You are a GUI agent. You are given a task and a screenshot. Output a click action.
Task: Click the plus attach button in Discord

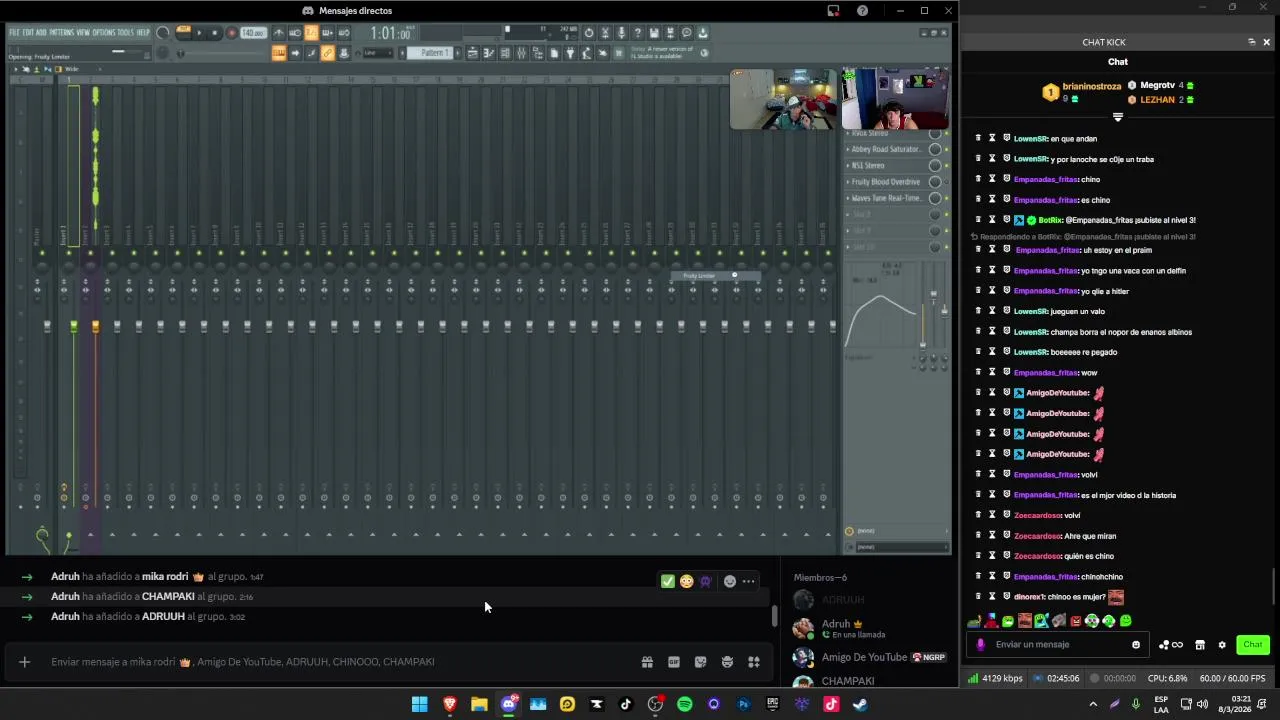[x=24, y=662]
